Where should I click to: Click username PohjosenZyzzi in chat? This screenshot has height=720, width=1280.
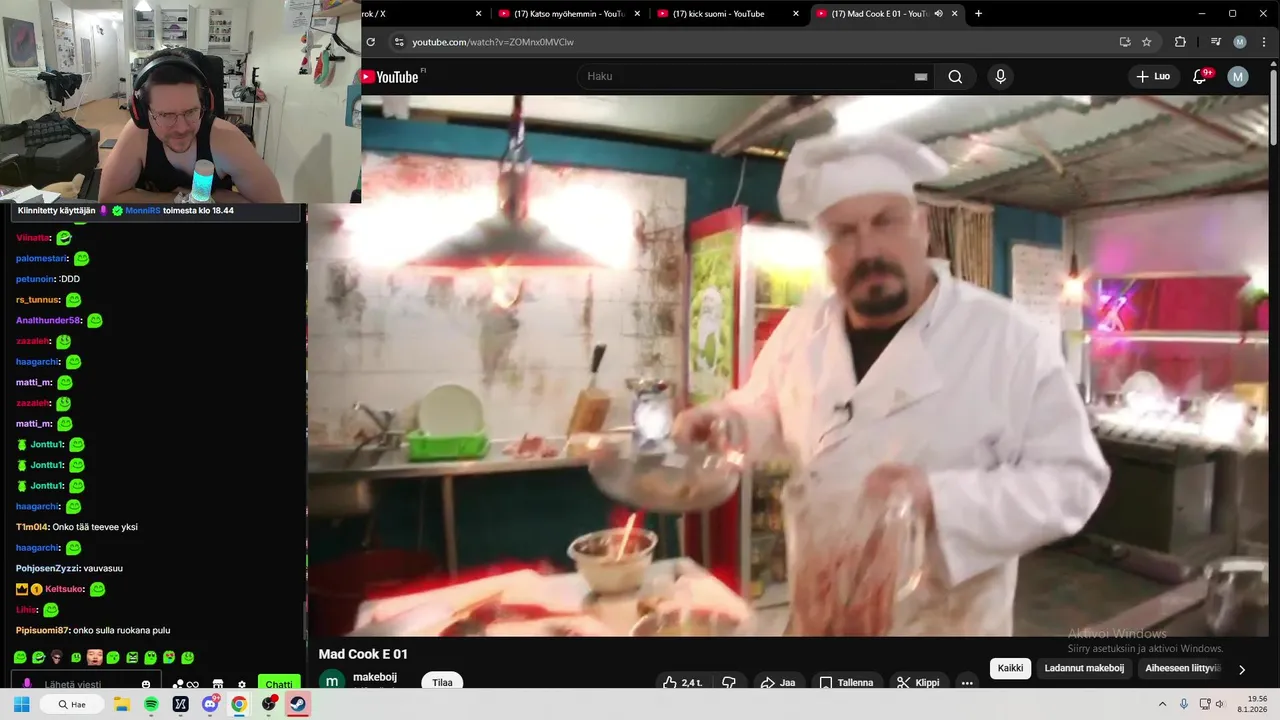(x=47, y=568)
